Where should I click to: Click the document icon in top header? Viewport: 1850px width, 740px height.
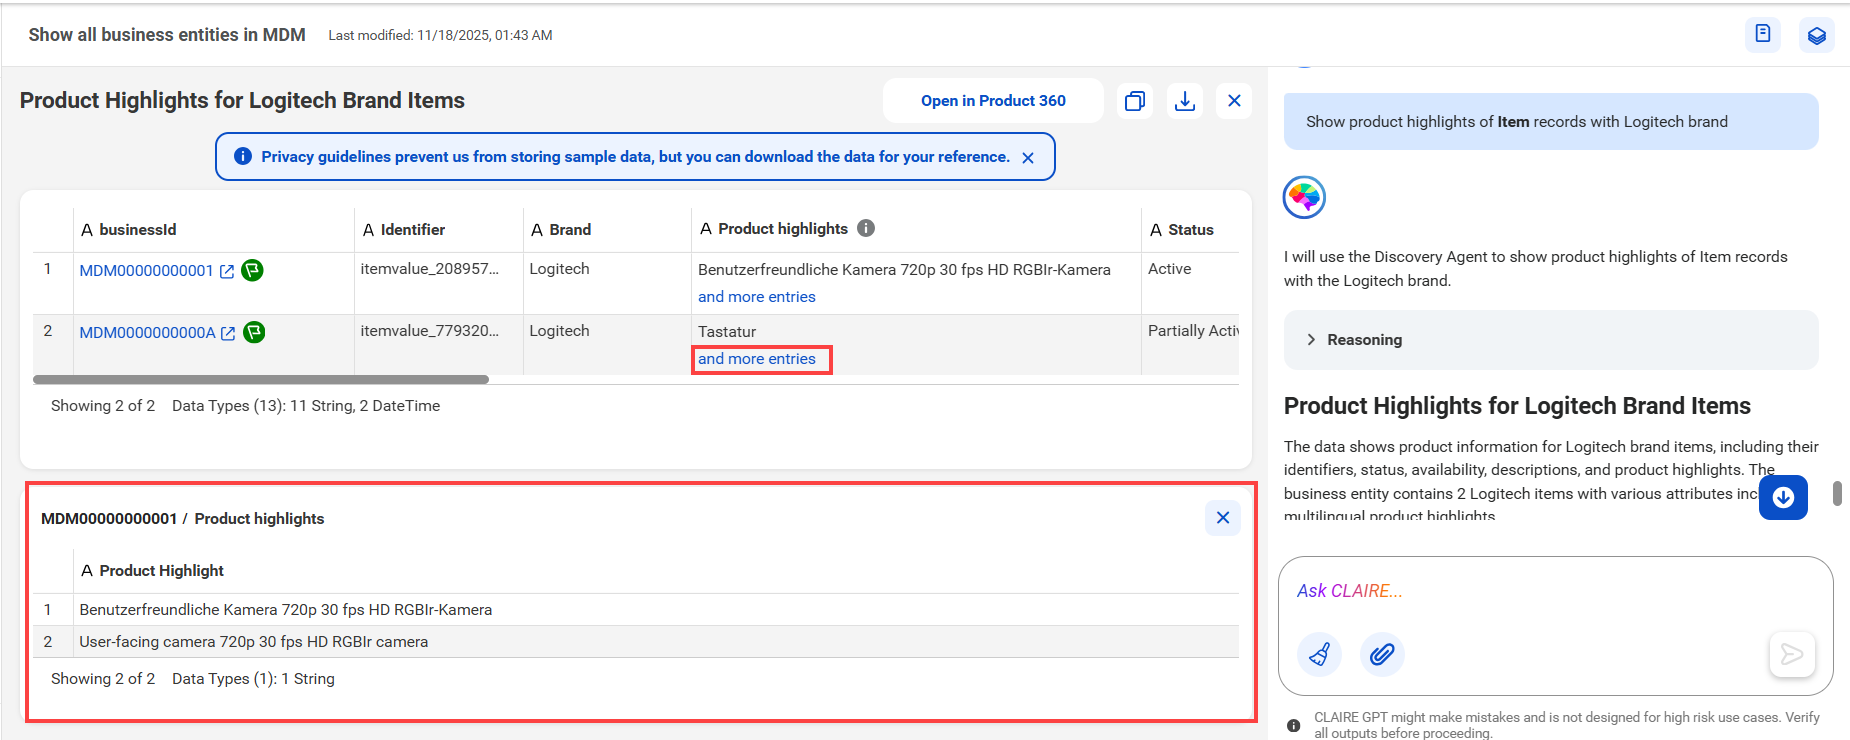click(1763, 35)
